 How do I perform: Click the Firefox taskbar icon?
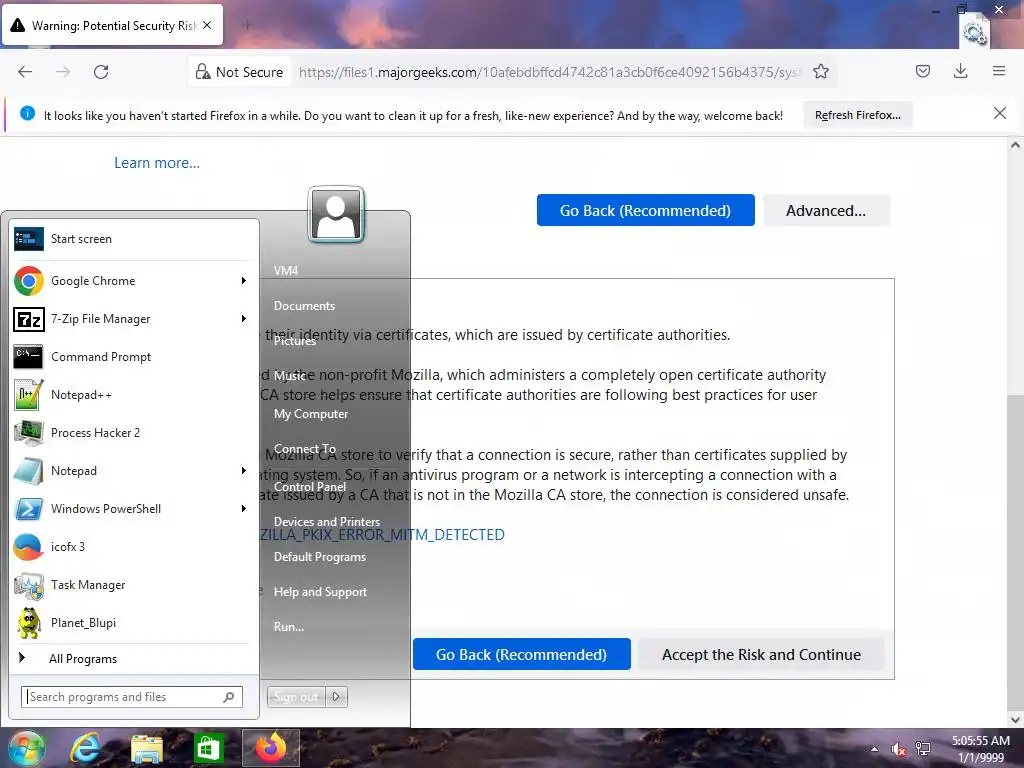[270, 748]
